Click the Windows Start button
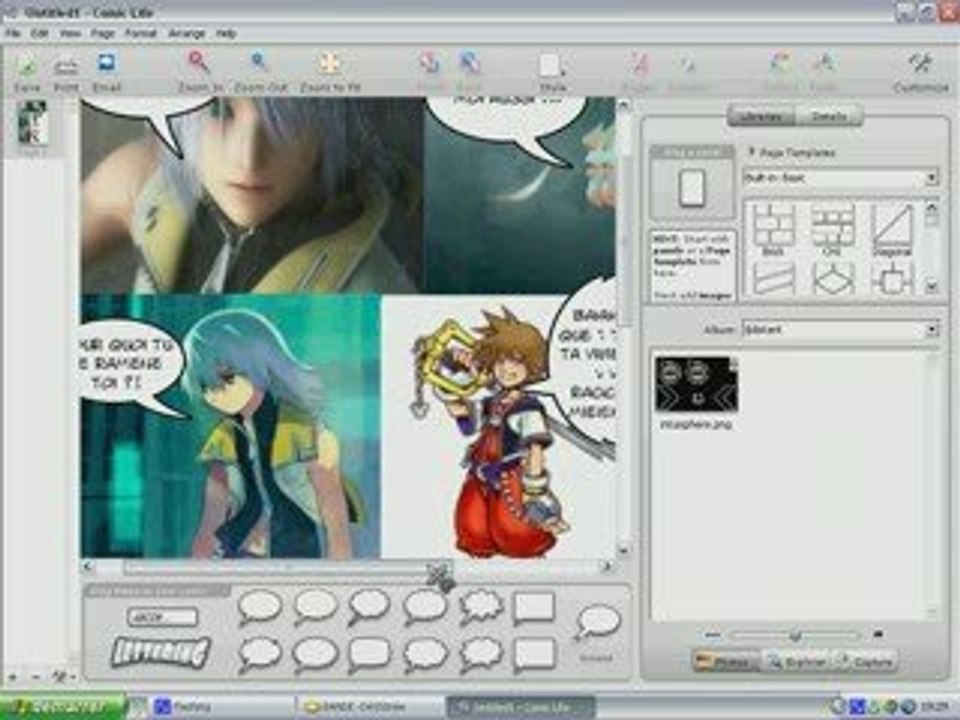 coord(62,707)
